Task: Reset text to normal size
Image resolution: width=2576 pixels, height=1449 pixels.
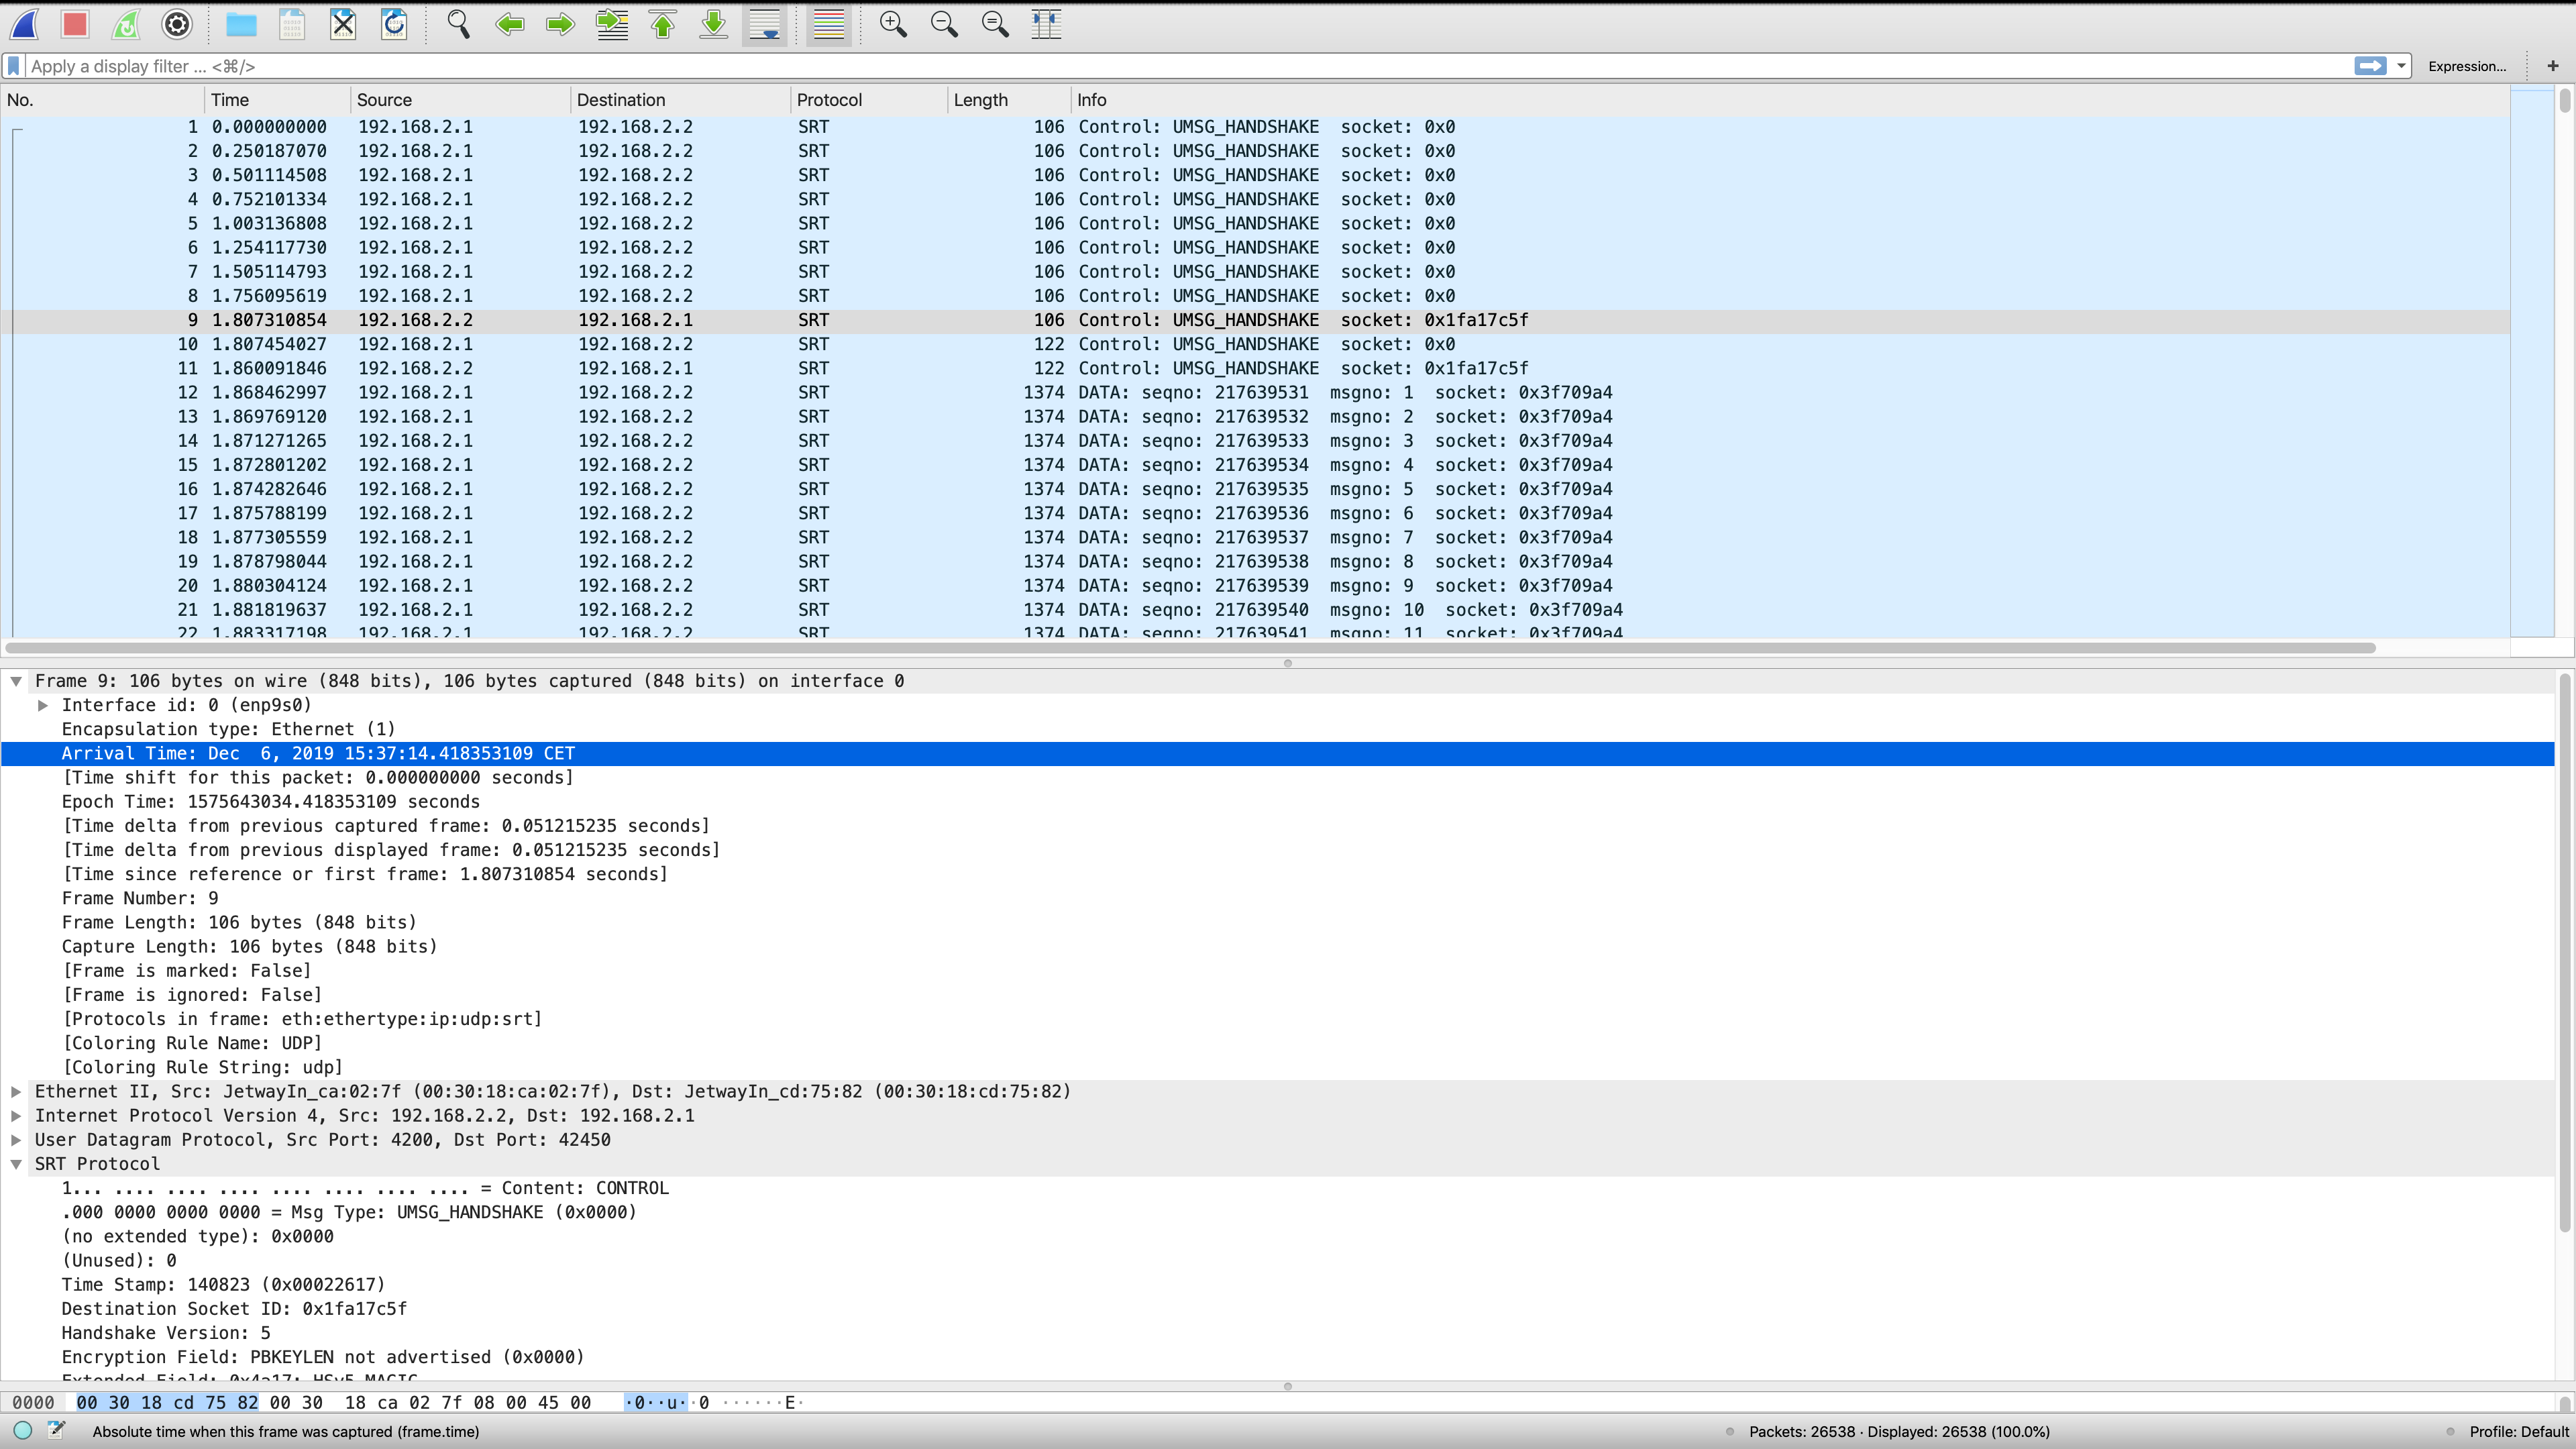Action: point(995,24)
